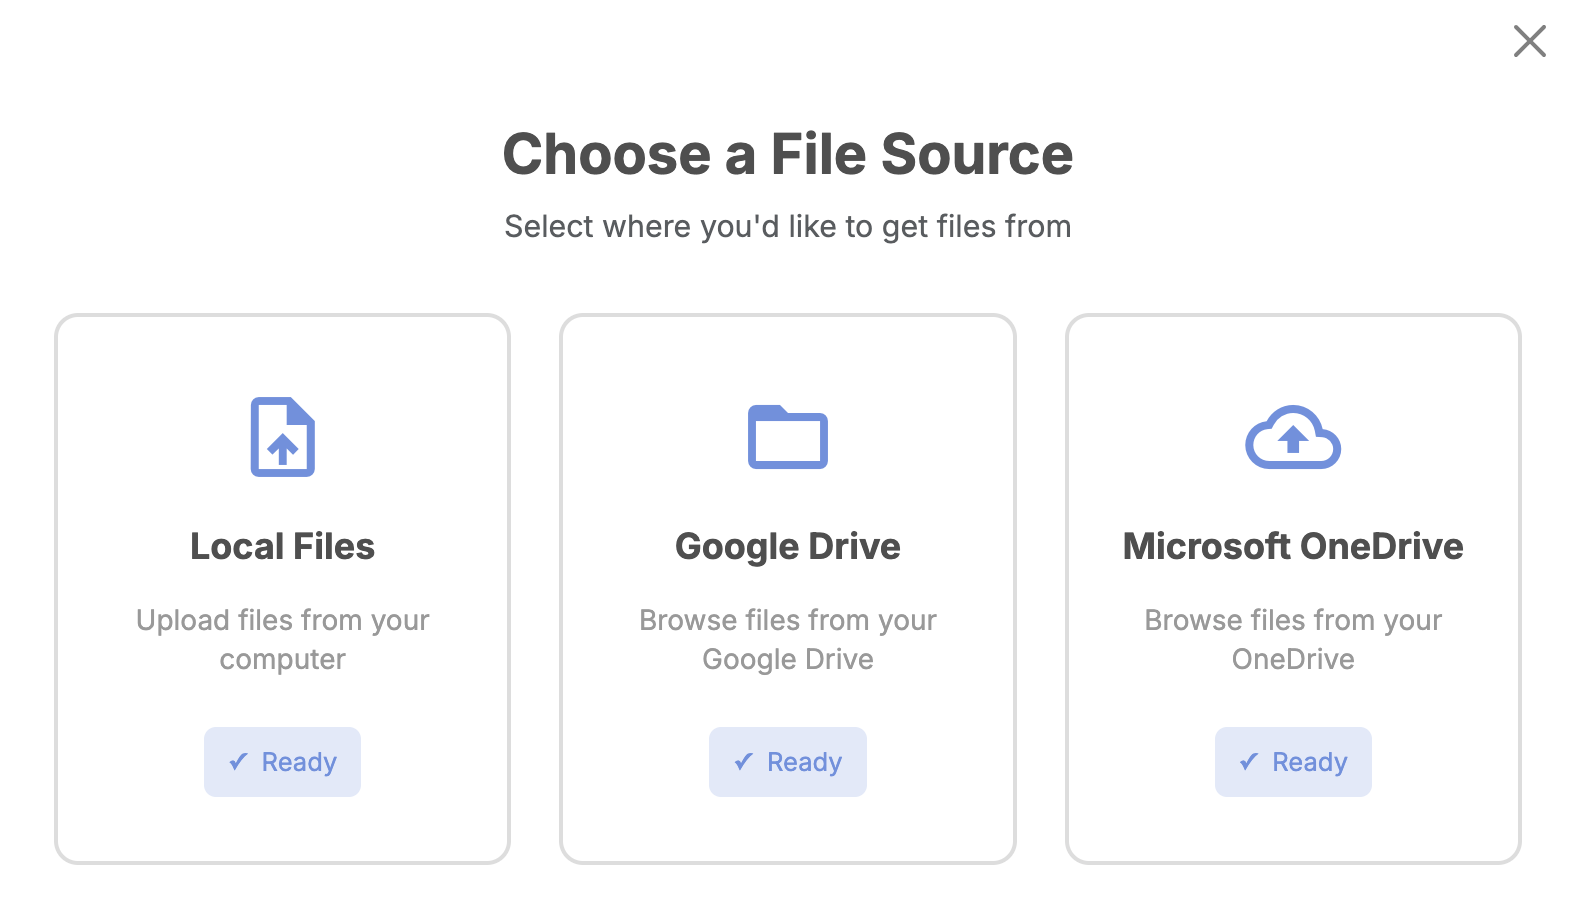Image resolution: width=1574 pixels, height=916 pixels.
Task: Click 'Browse files from your OneDrive' text
Action: click(1293, 640)
